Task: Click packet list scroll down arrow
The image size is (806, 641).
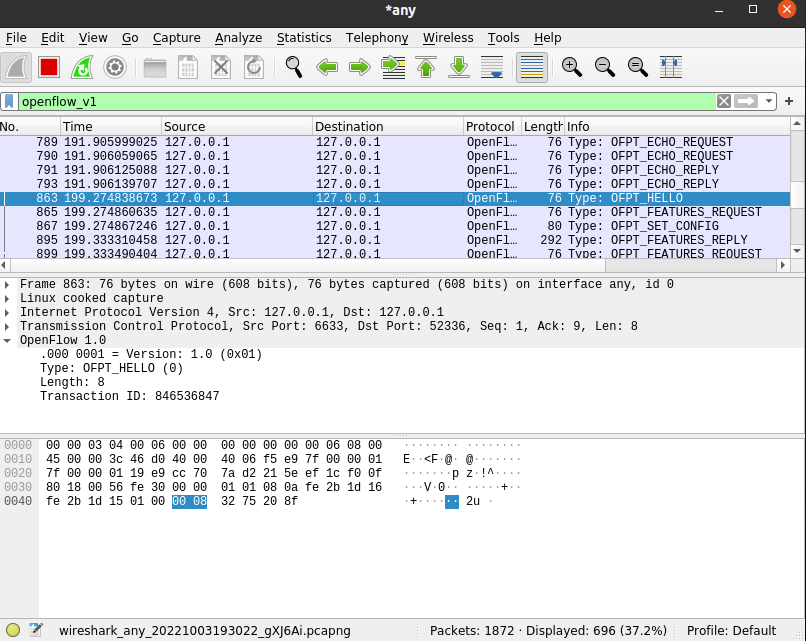Action: coord(797,251)
